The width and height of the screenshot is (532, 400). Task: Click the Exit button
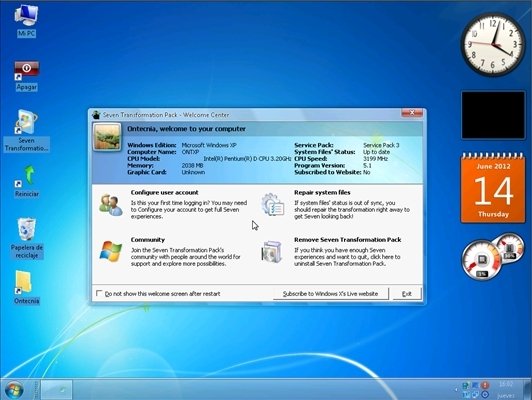tap(406, 294)
